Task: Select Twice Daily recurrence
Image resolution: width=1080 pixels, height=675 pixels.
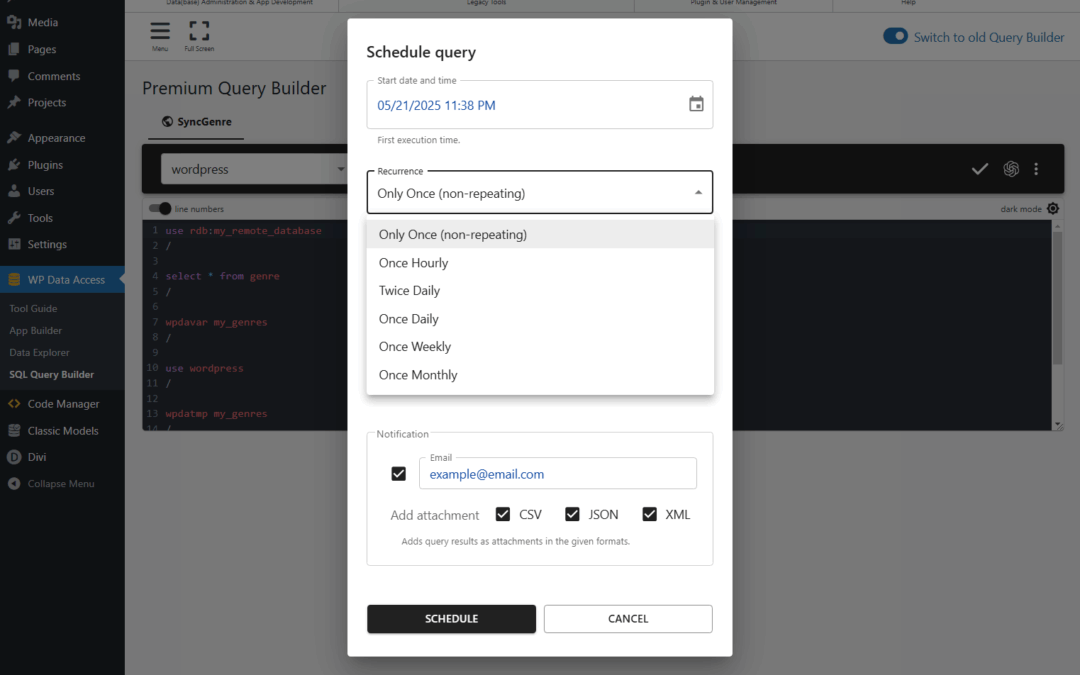Action: pyautogui.click(x=540, y=291)
